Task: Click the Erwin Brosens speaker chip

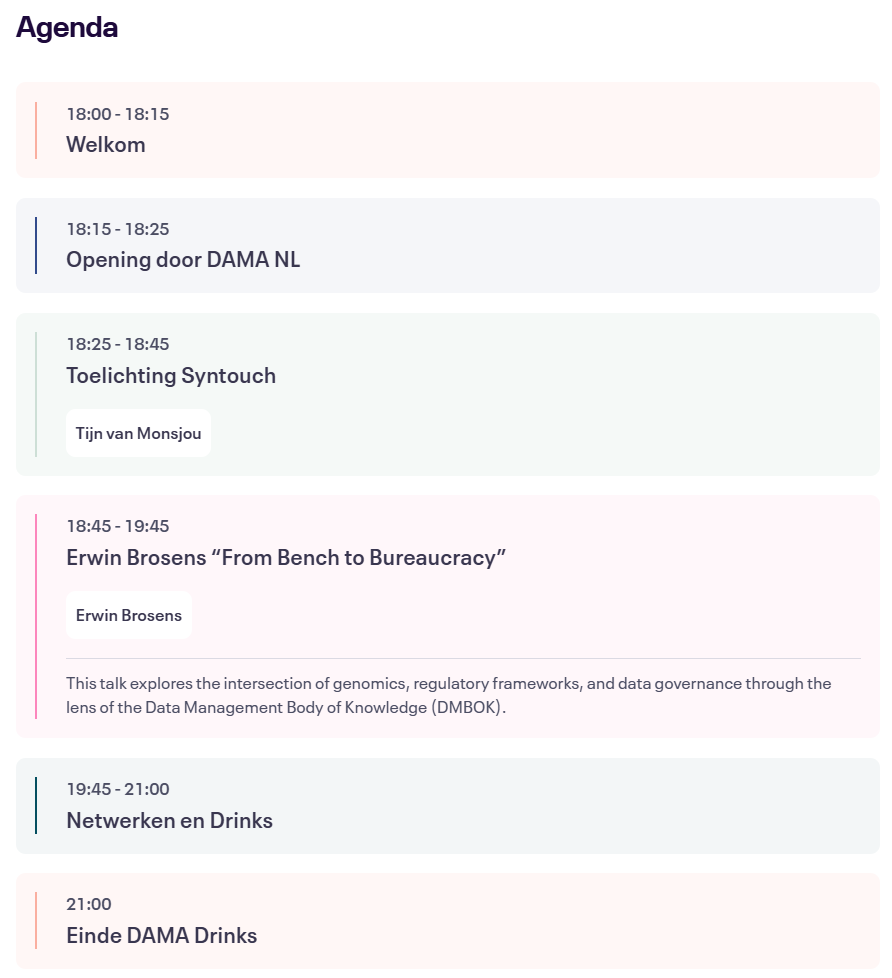Action: pyautogui.click(x=129, y=615)
